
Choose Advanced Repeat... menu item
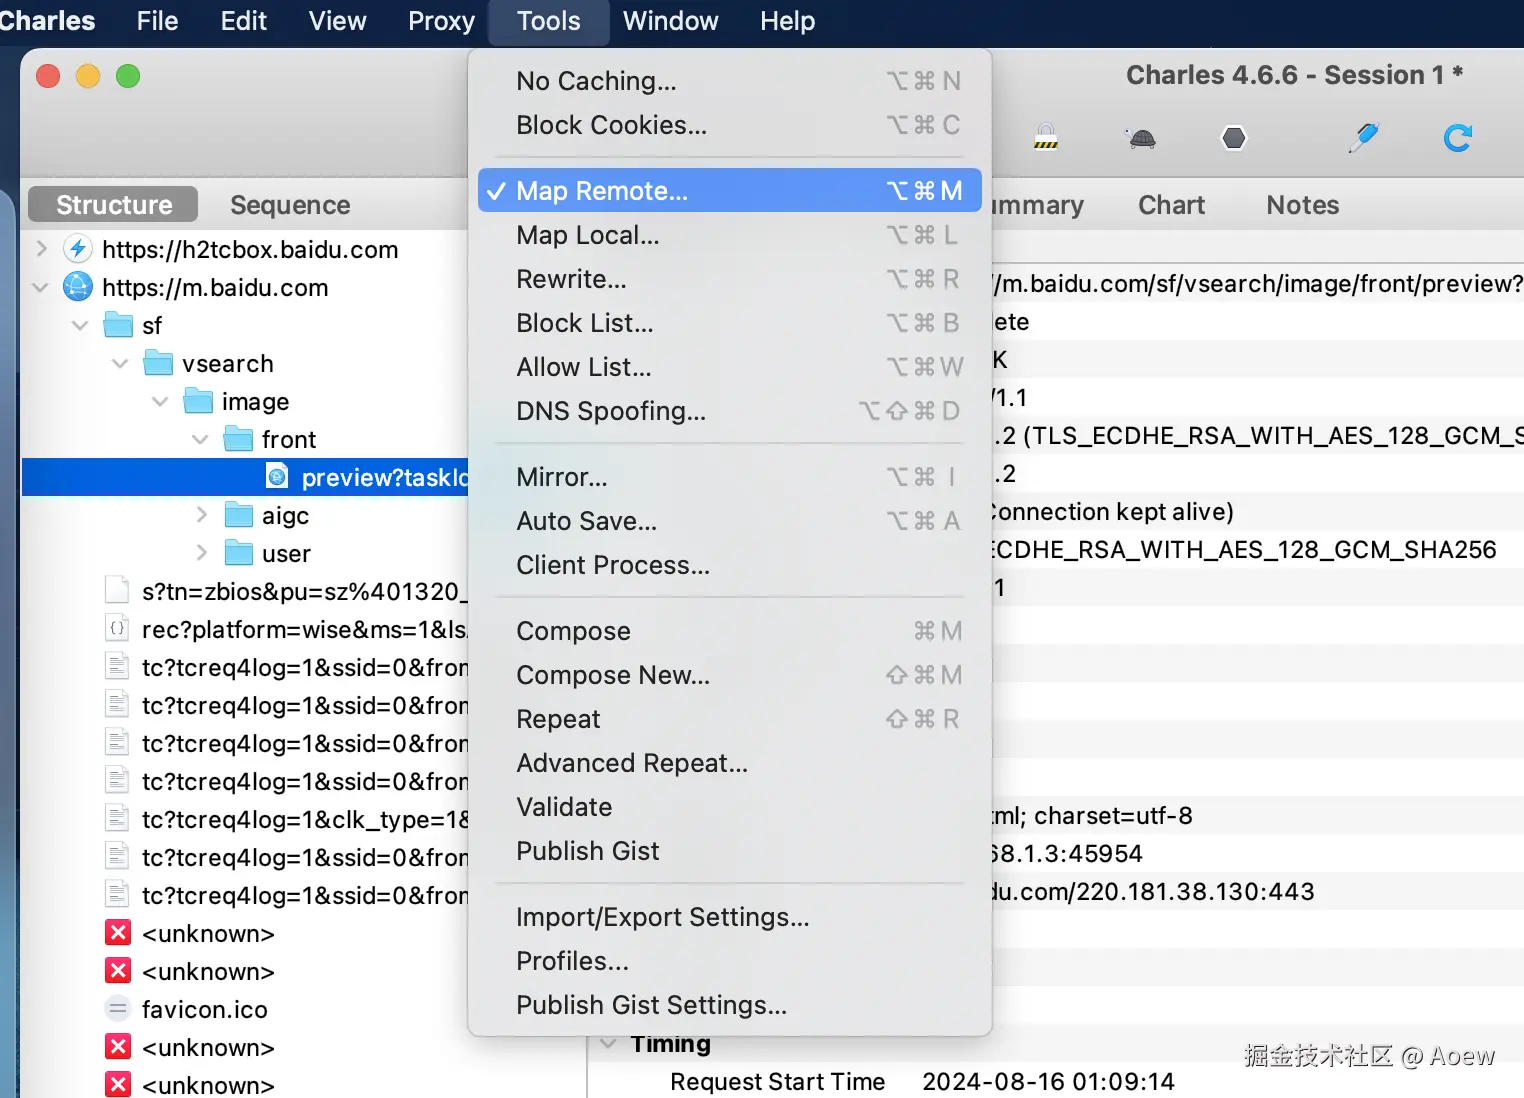(x=730, y=762)
